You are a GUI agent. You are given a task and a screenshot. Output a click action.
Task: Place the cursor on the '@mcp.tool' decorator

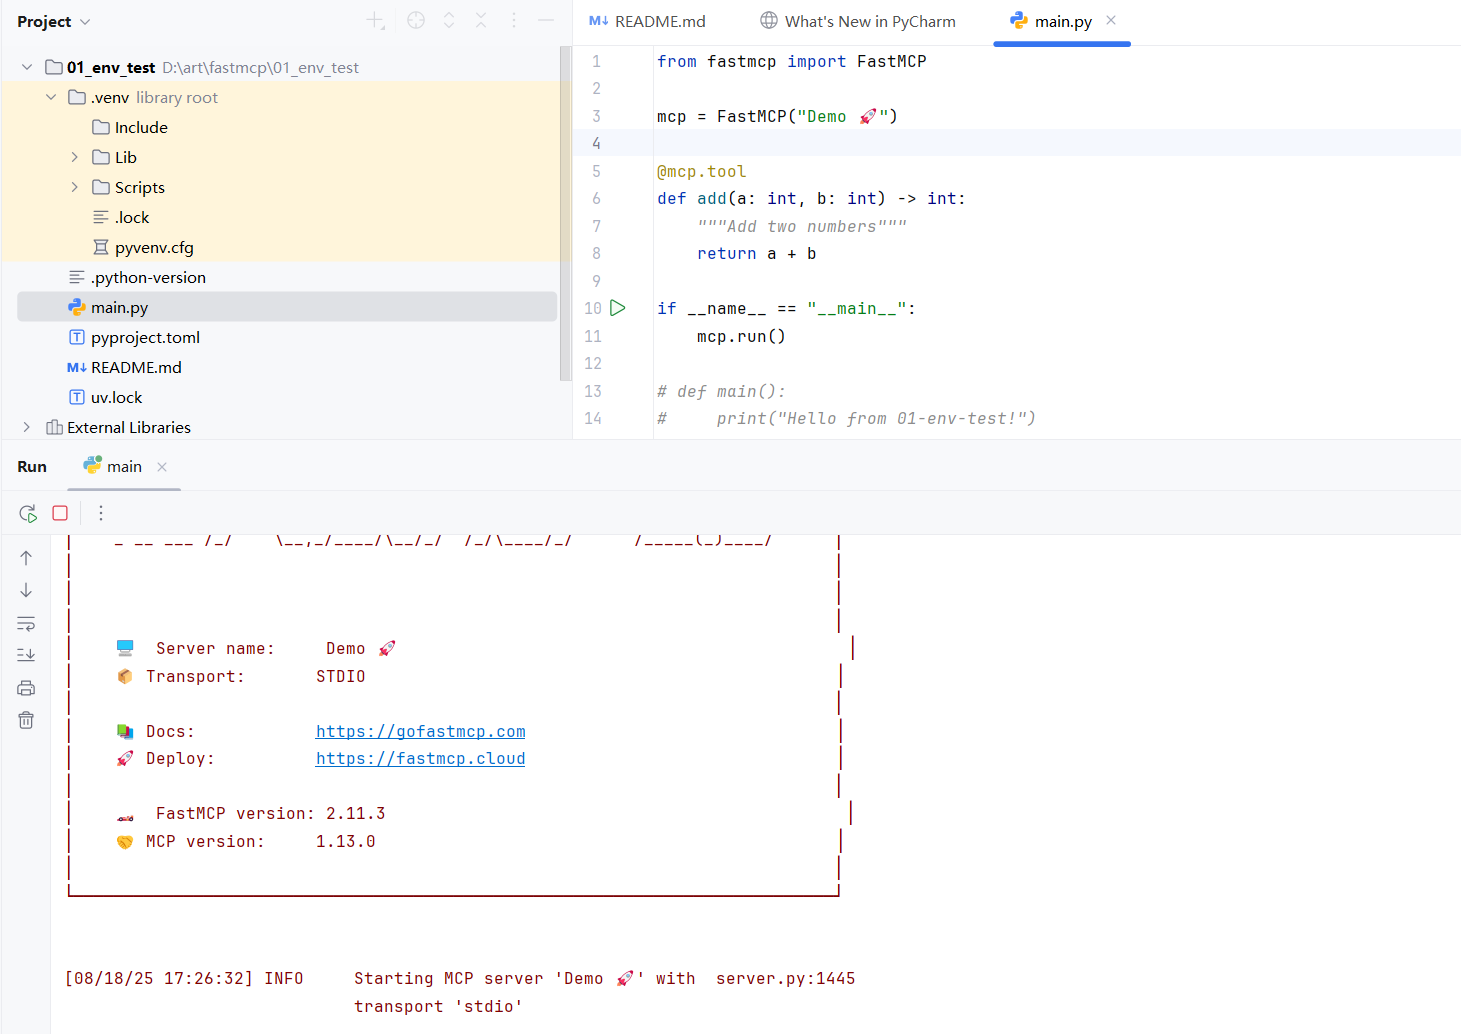[x=701, y=171]
